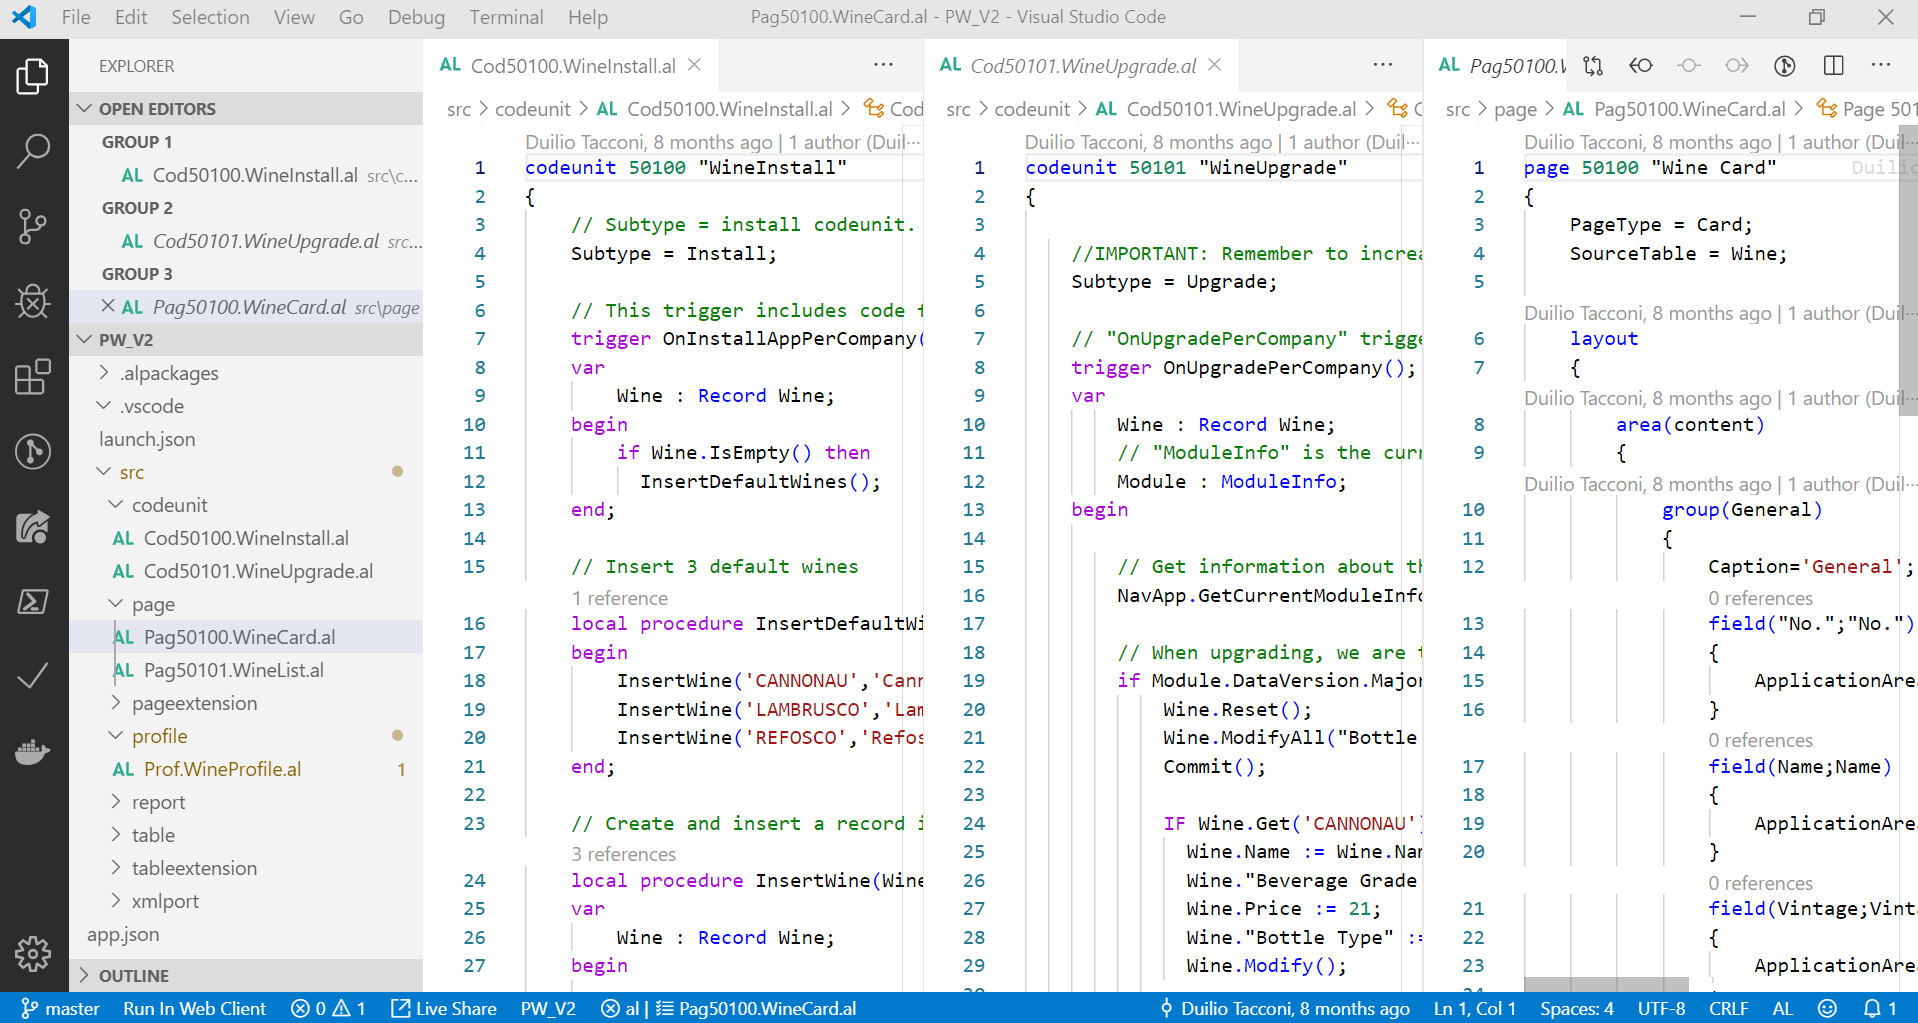Click errors and warnings count in status bar
This screenshot has height=1023, width=1918.
pos(328,1008)
